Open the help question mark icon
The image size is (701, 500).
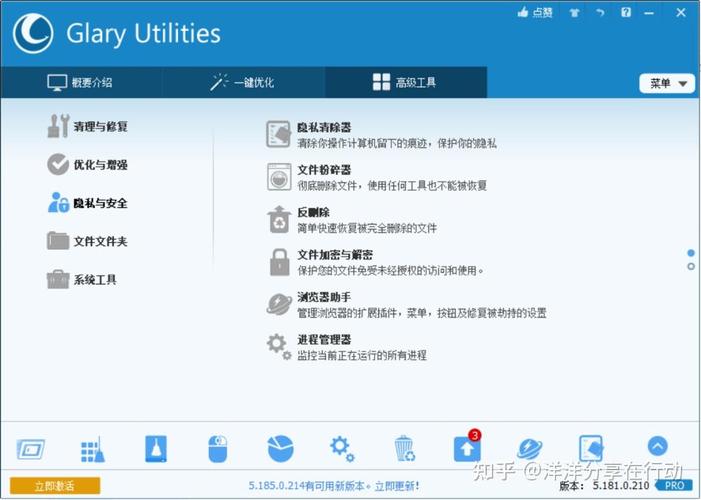point(626,13)
